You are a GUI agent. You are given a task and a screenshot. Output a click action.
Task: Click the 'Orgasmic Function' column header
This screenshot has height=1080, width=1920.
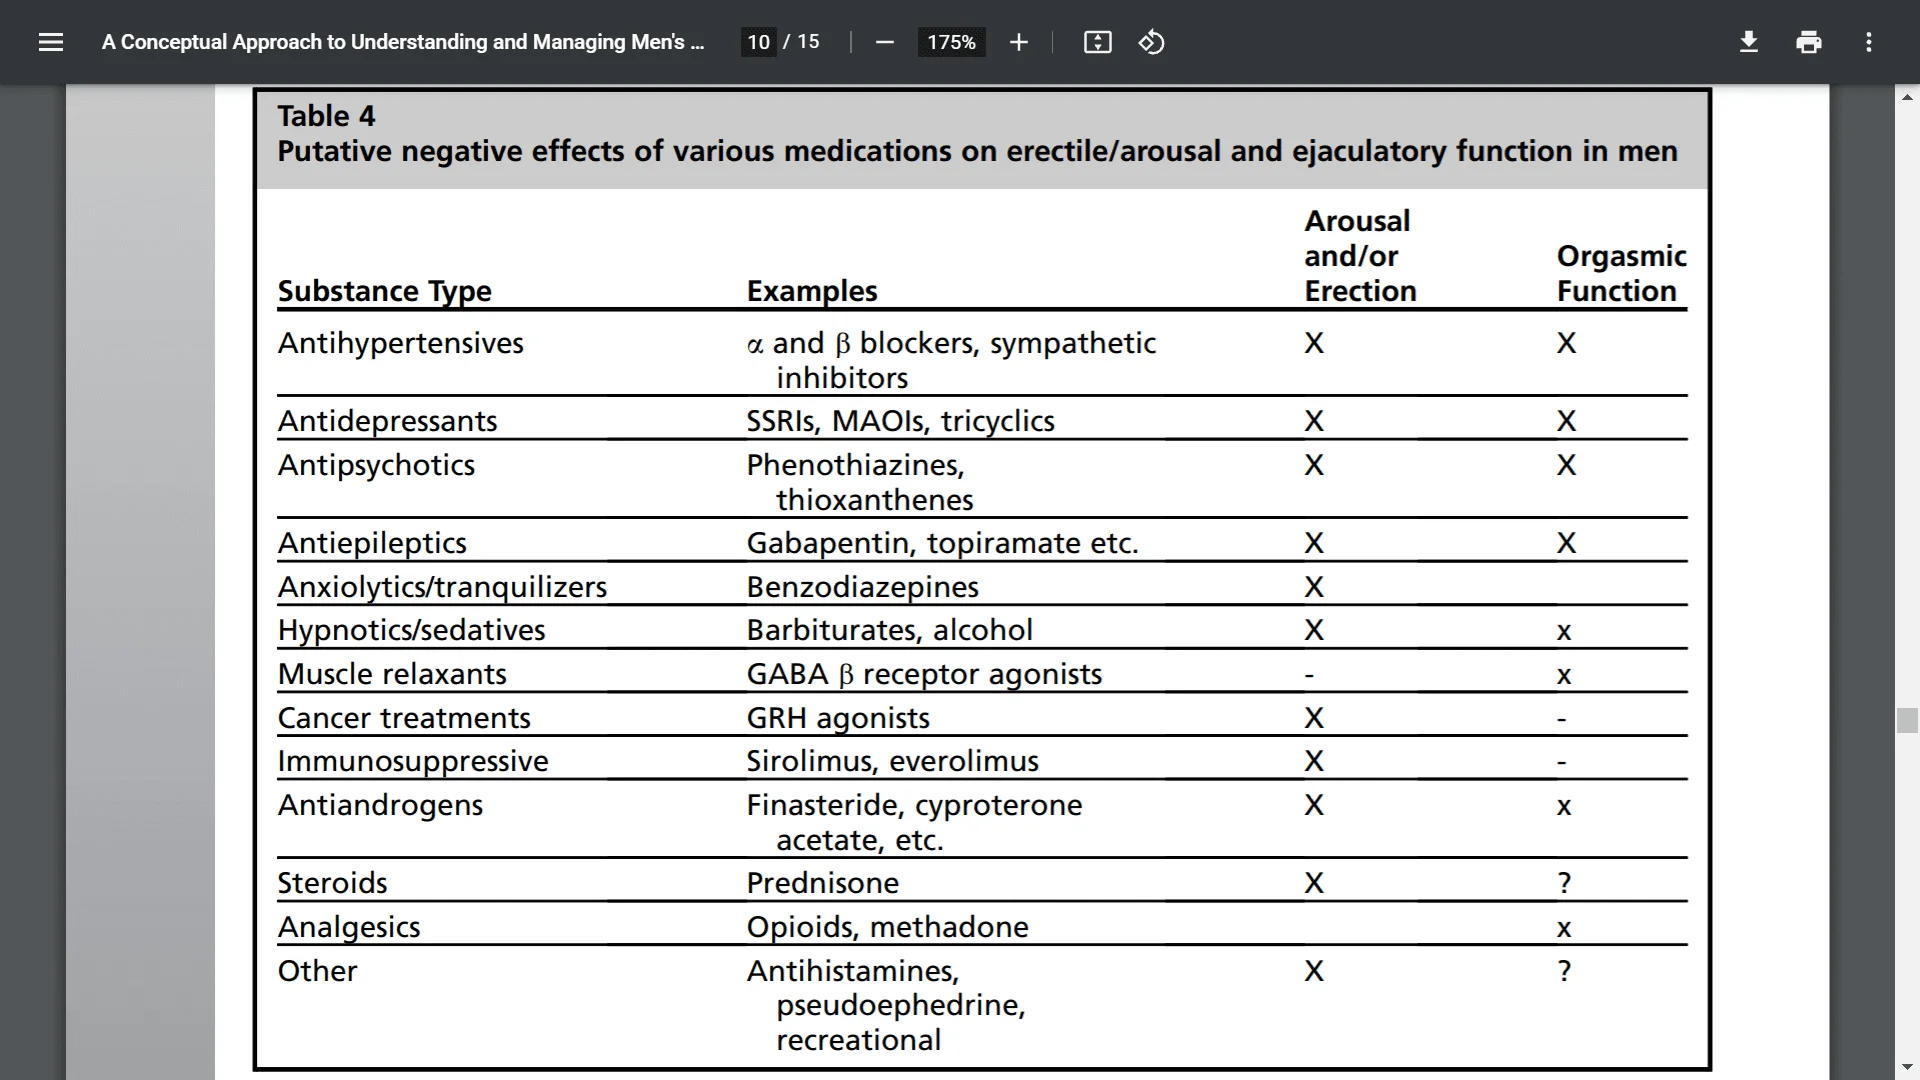[1621, 273]
